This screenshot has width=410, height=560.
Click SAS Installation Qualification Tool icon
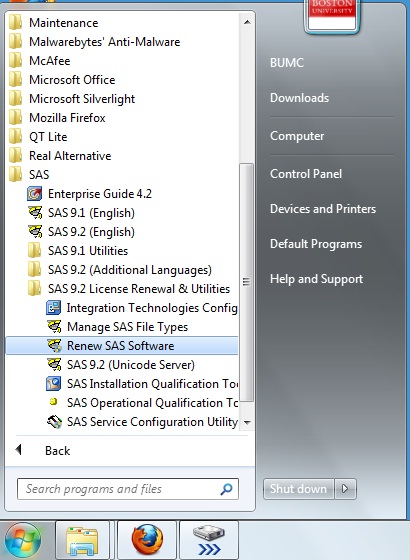click(54, 384)
